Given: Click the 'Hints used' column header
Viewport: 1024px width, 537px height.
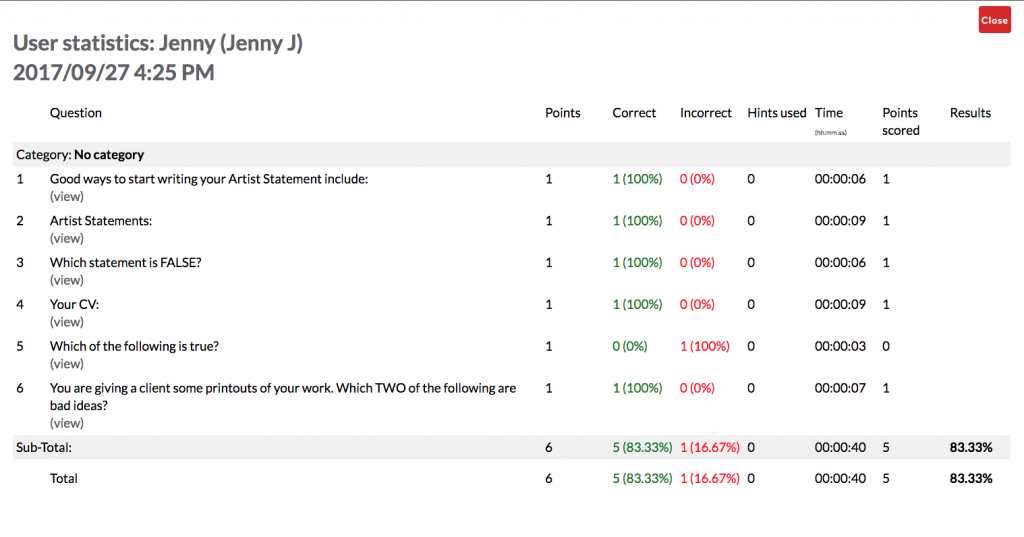Looking at the screenshot, I should [x=776, y=113].
